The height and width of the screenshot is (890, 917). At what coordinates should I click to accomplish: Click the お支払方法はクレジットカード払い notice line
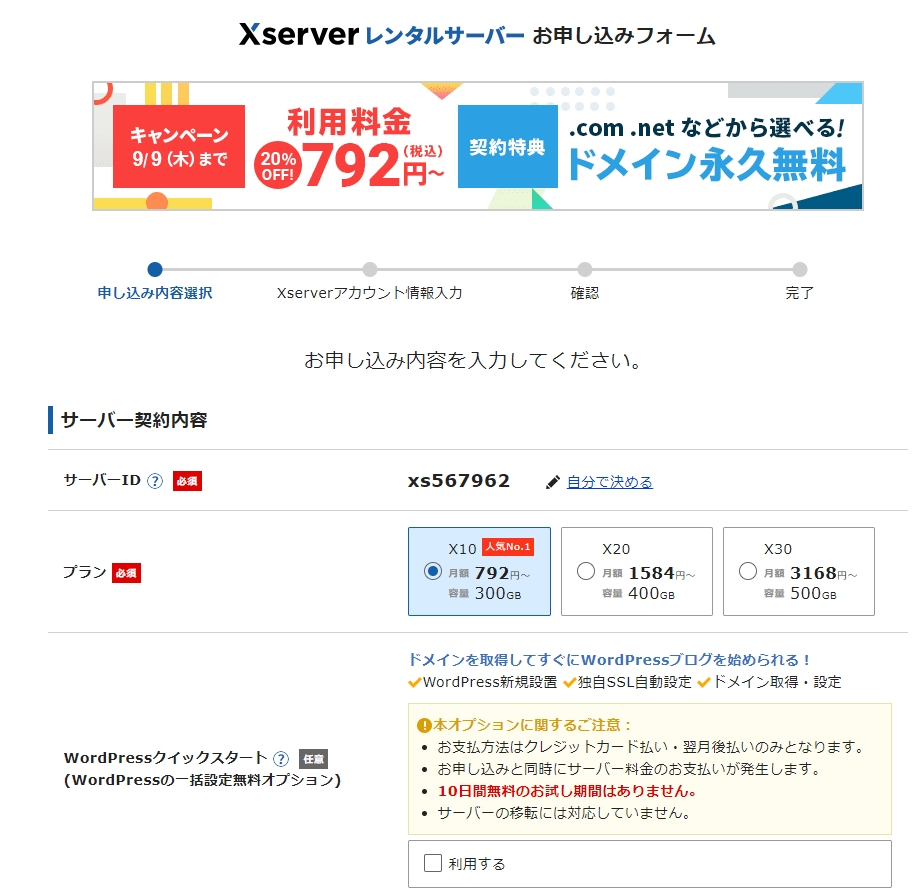click(x=651, y=747)
